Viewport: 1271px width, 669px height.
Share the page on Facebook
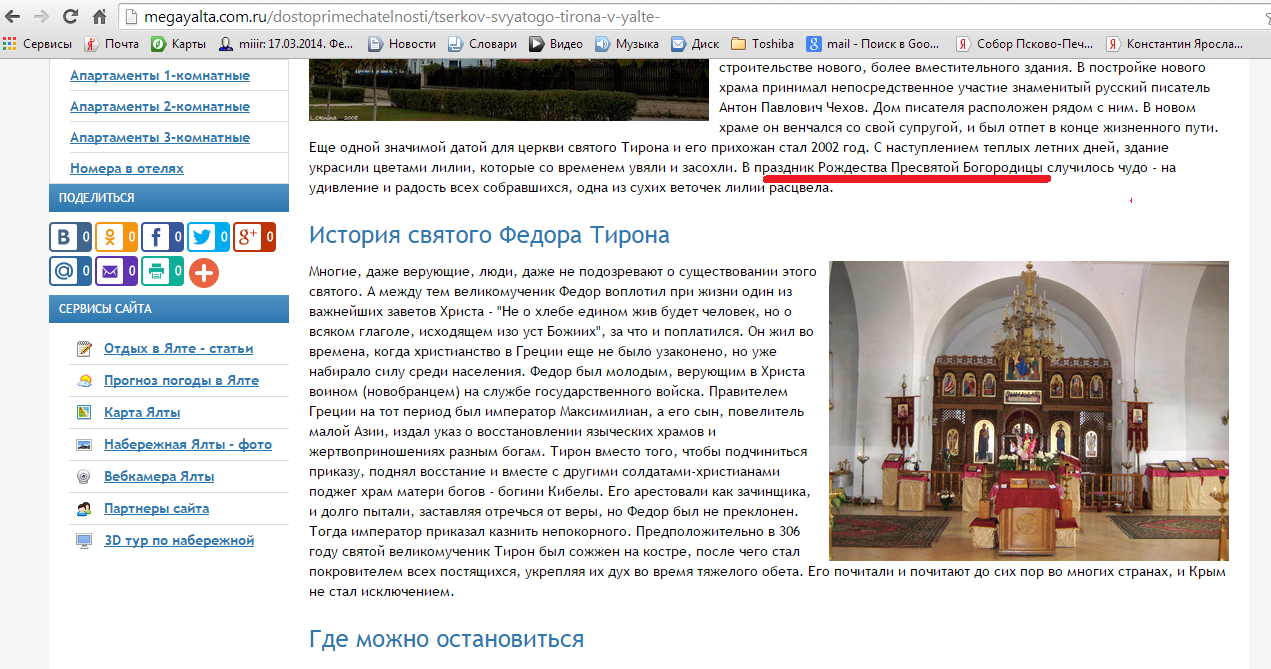(x=162, y=237)
